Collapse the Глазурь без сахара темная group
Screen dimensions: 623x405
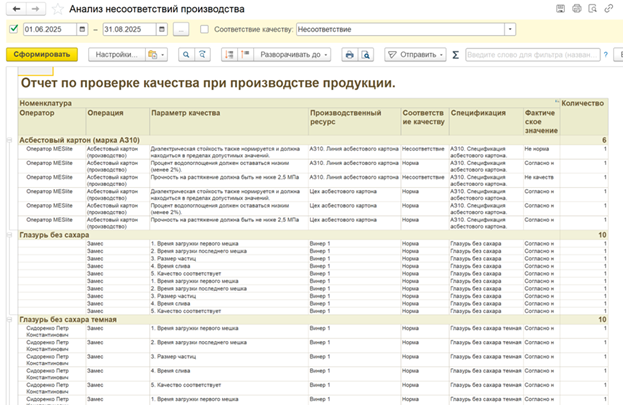(9, 320)
